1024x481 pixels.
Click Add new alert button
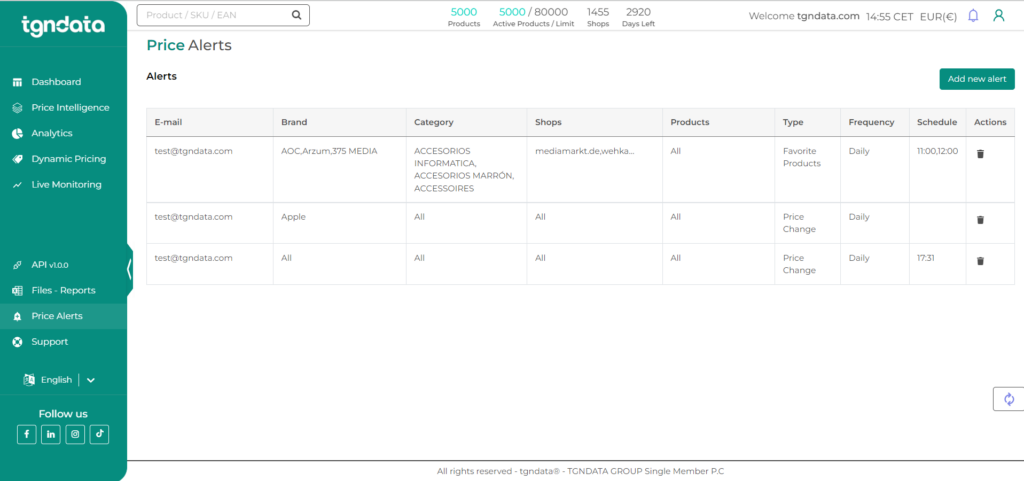click(x=977, y=79)
